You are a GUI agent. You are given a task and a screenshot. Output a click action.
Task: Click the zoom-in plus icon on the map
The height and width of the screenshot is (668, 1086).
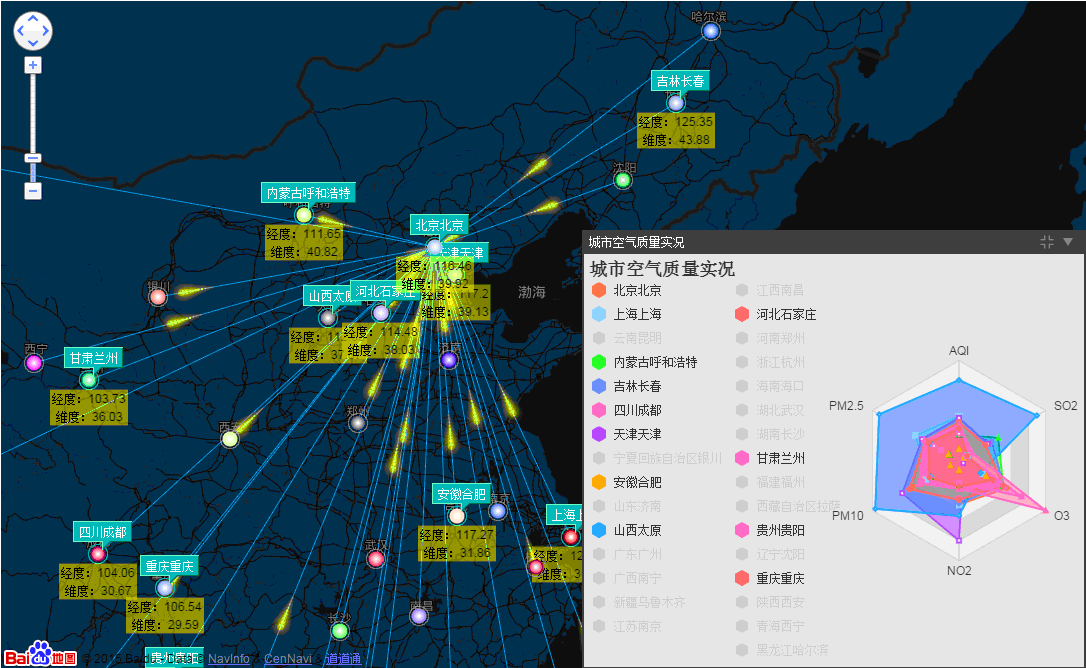32,64
